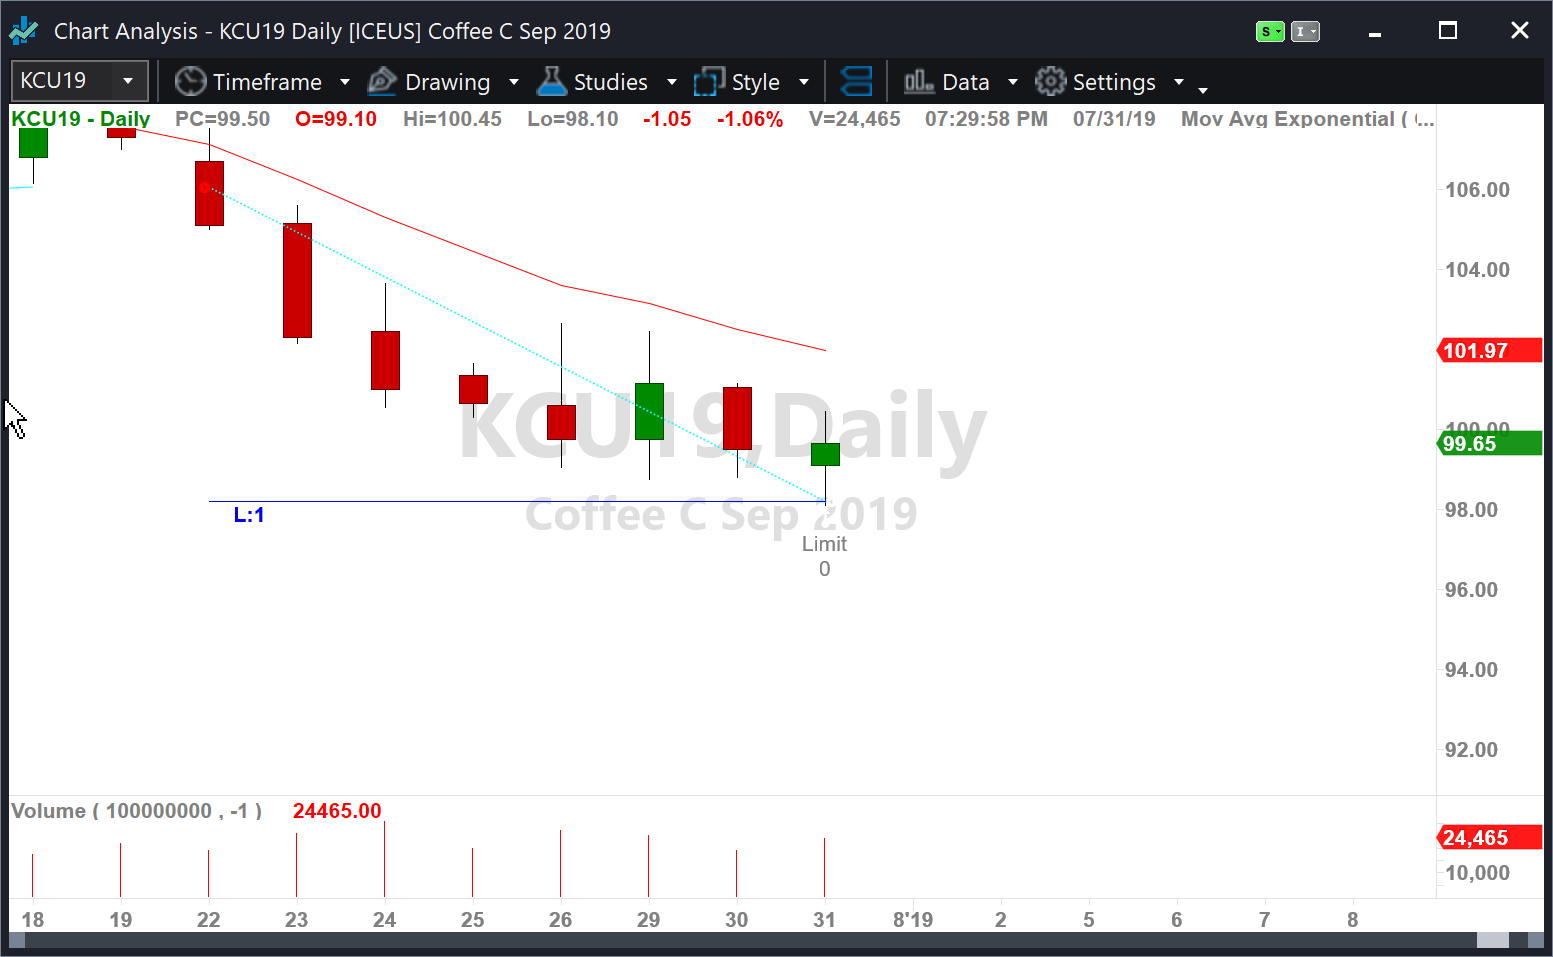This screenshot has height=957, width=1553.
Task: Click the V=24,465 volume status value
Action: point(855,119)
